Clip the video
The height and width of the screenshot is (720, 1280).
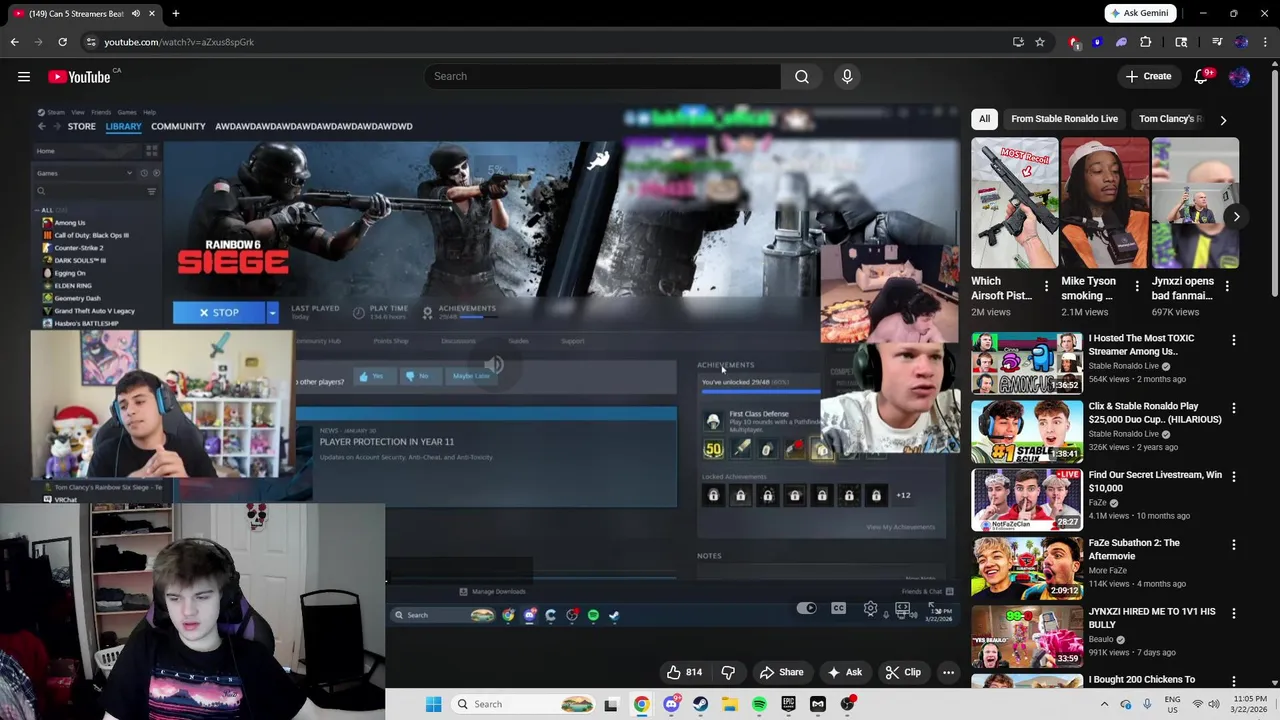click(x=903, y=672)
